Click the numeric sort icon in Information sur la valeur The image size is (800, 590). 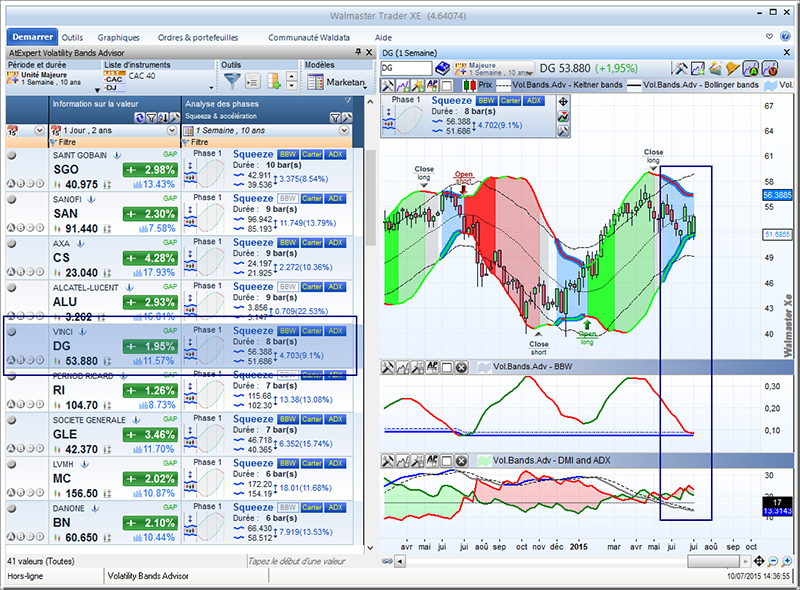point(163,118)
